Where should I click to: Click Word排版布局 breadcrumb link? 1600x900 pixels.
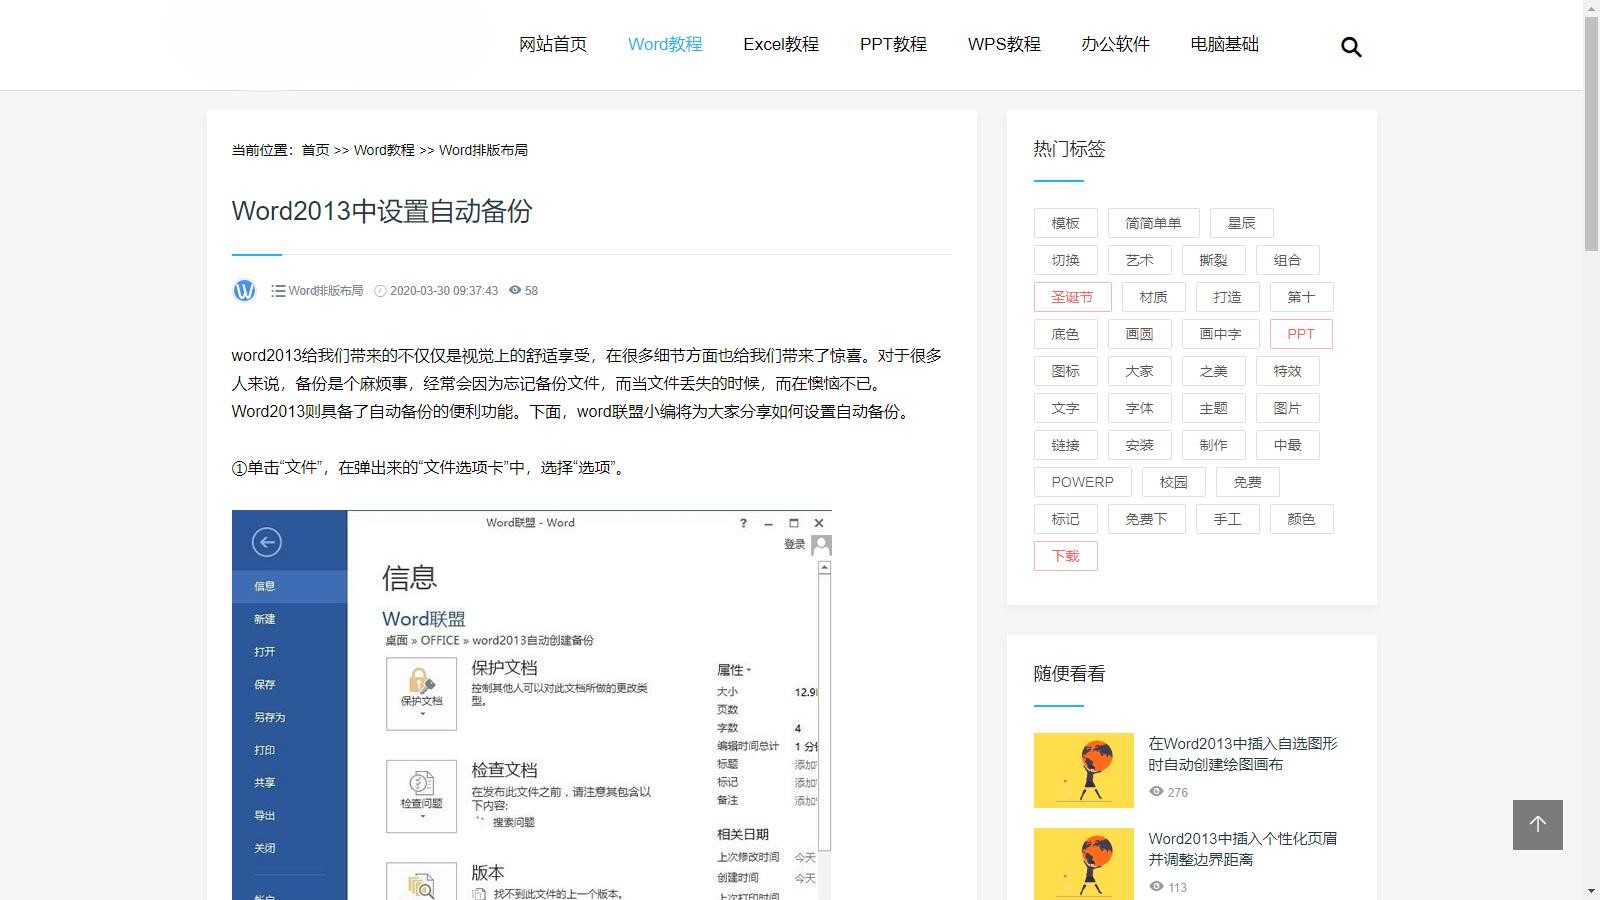pos(483,150)
